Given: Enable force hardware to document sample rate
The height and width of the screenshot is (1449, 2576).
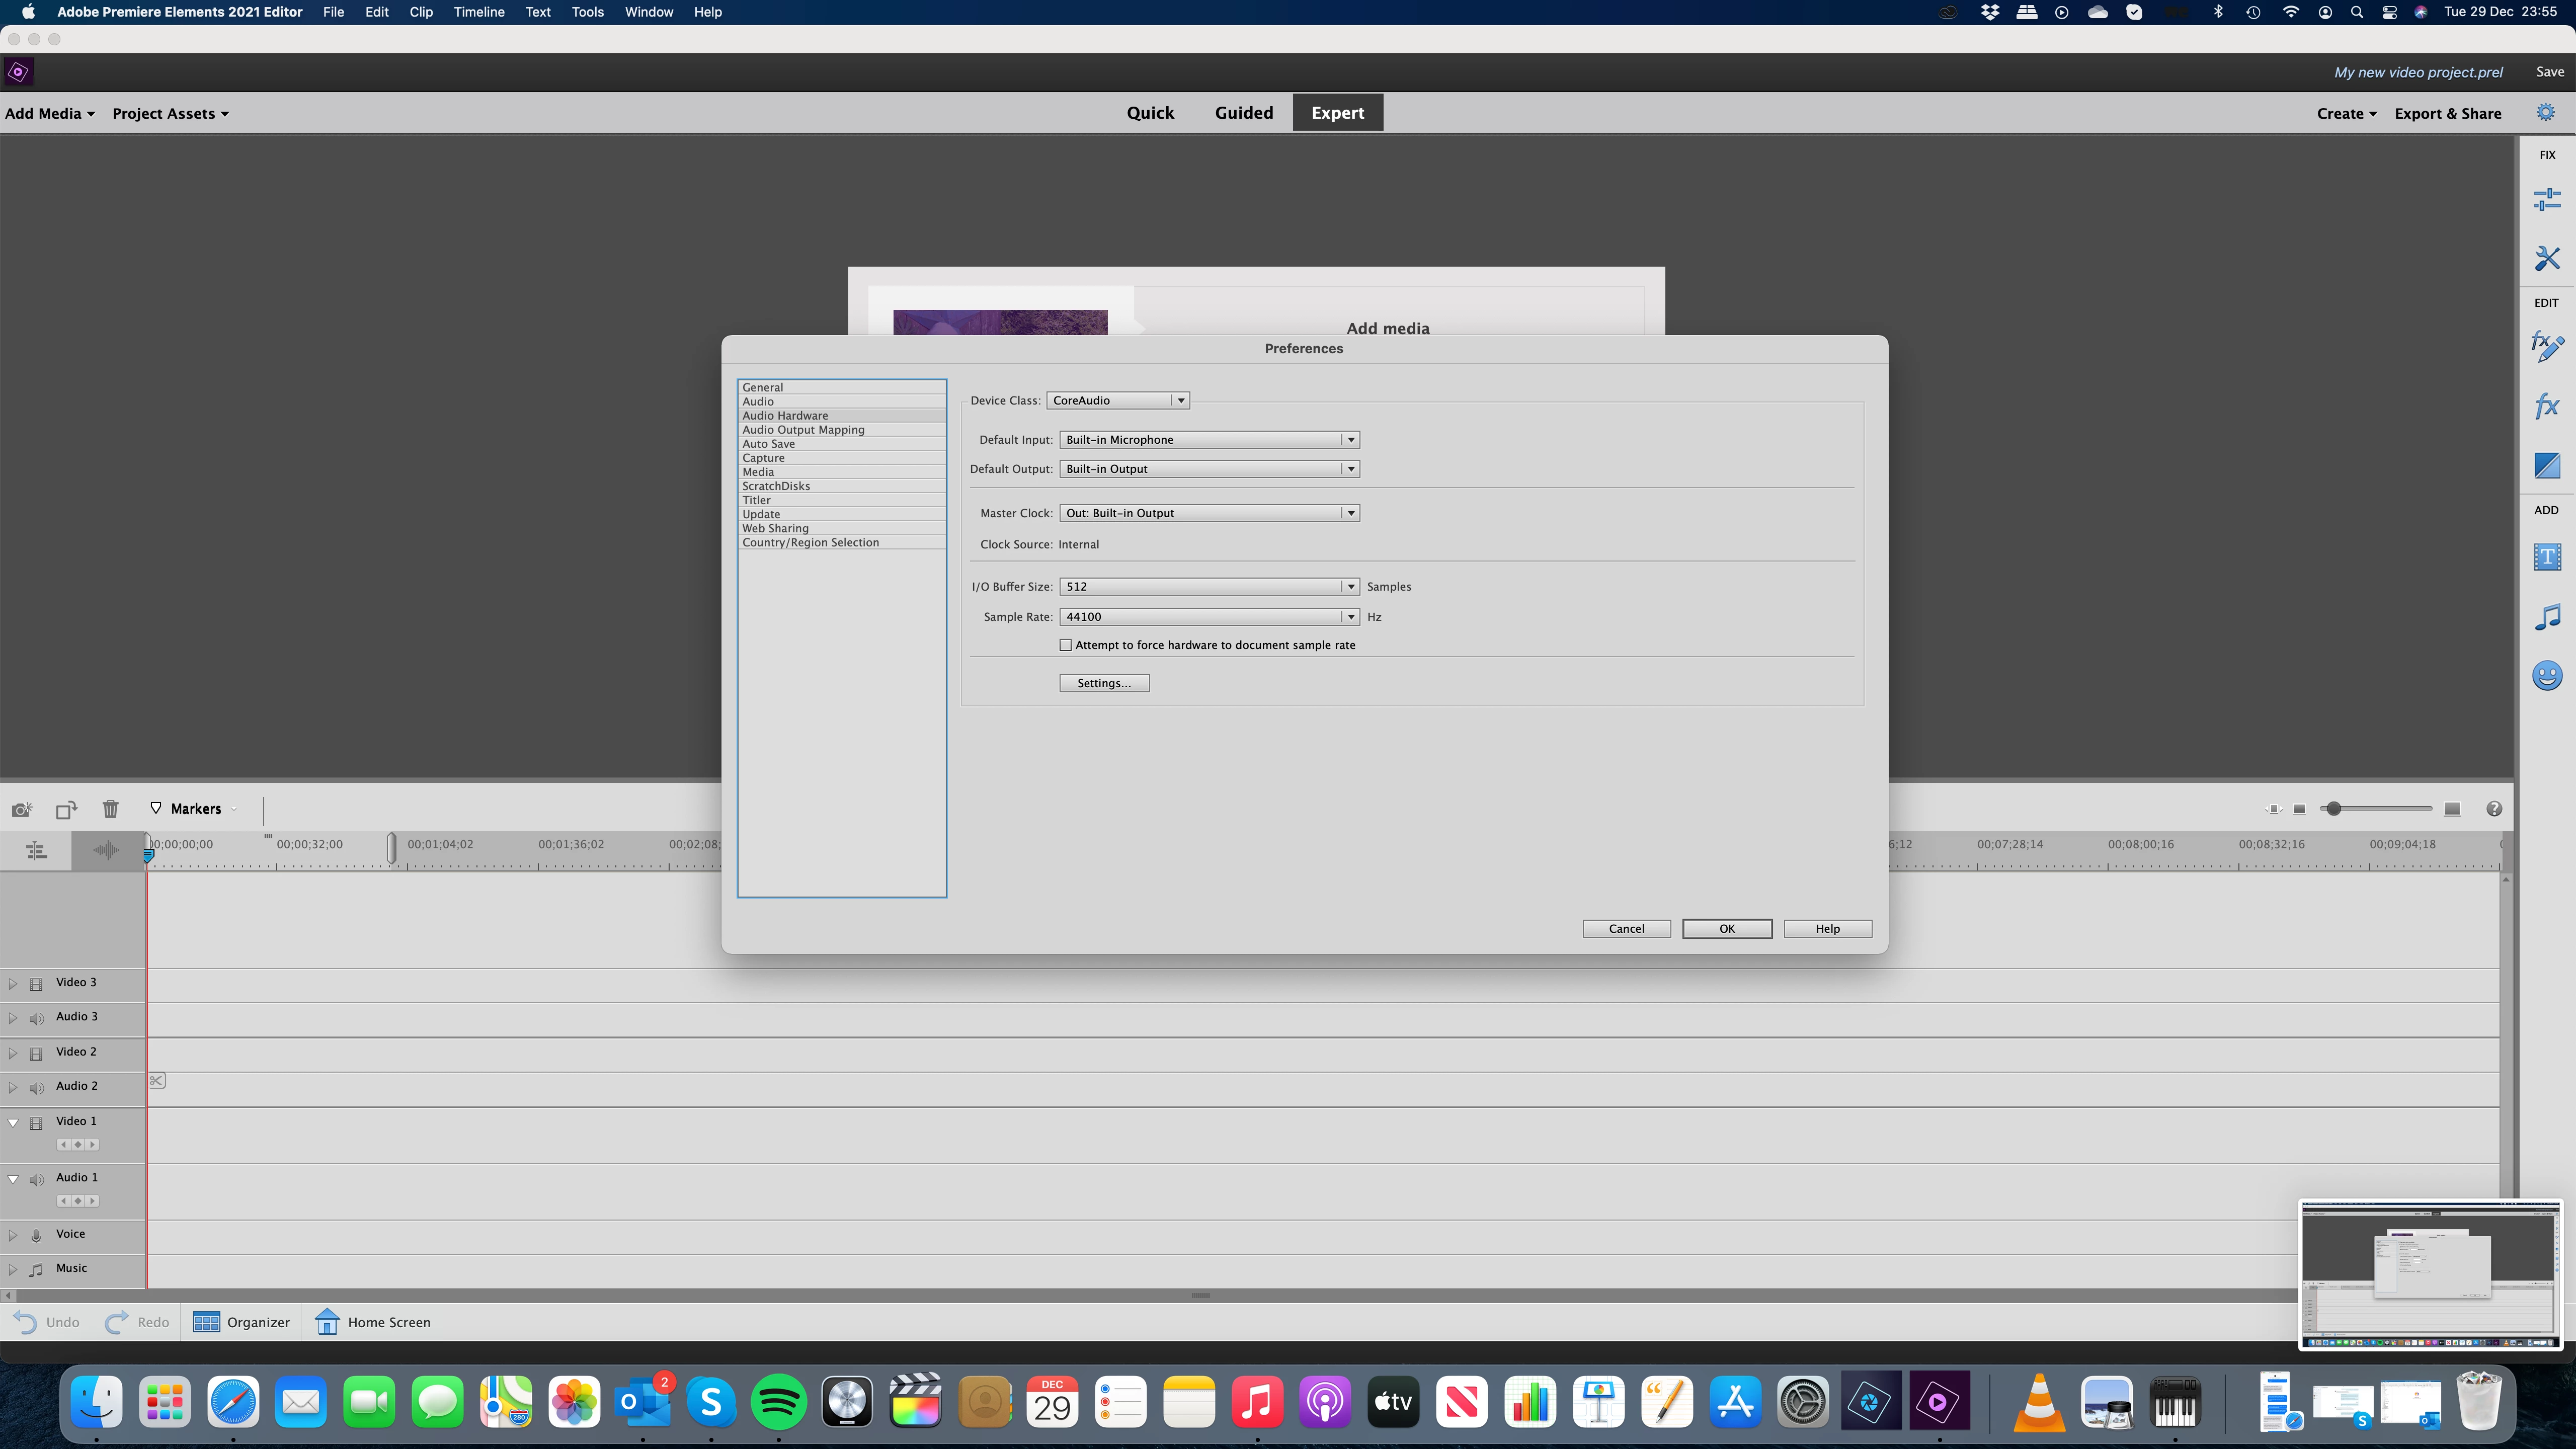Looking at the screenshot, I should 1065,645.
